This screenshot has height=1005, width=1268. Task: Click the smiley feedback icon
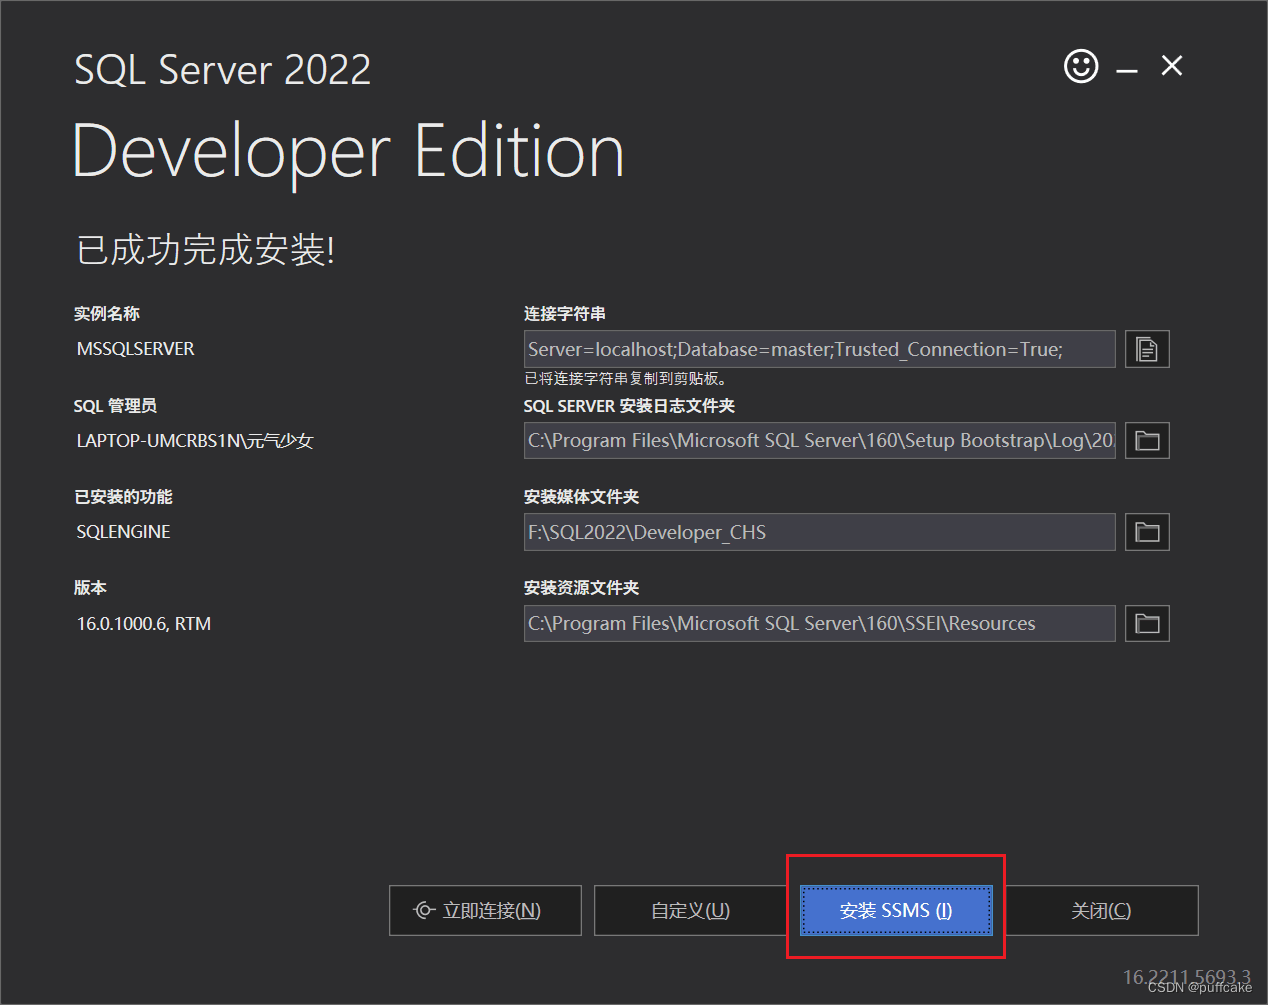coord(1080,67)
